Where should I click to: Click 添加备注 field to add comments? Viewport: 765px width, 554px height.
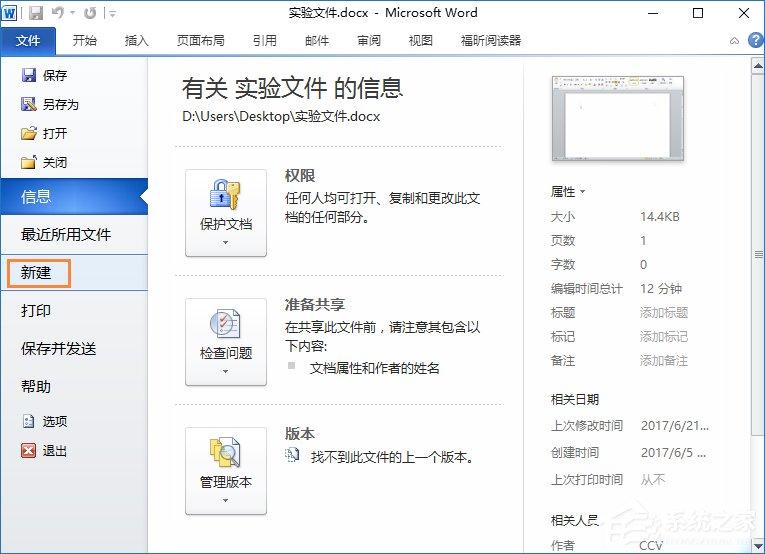(664, 361)
